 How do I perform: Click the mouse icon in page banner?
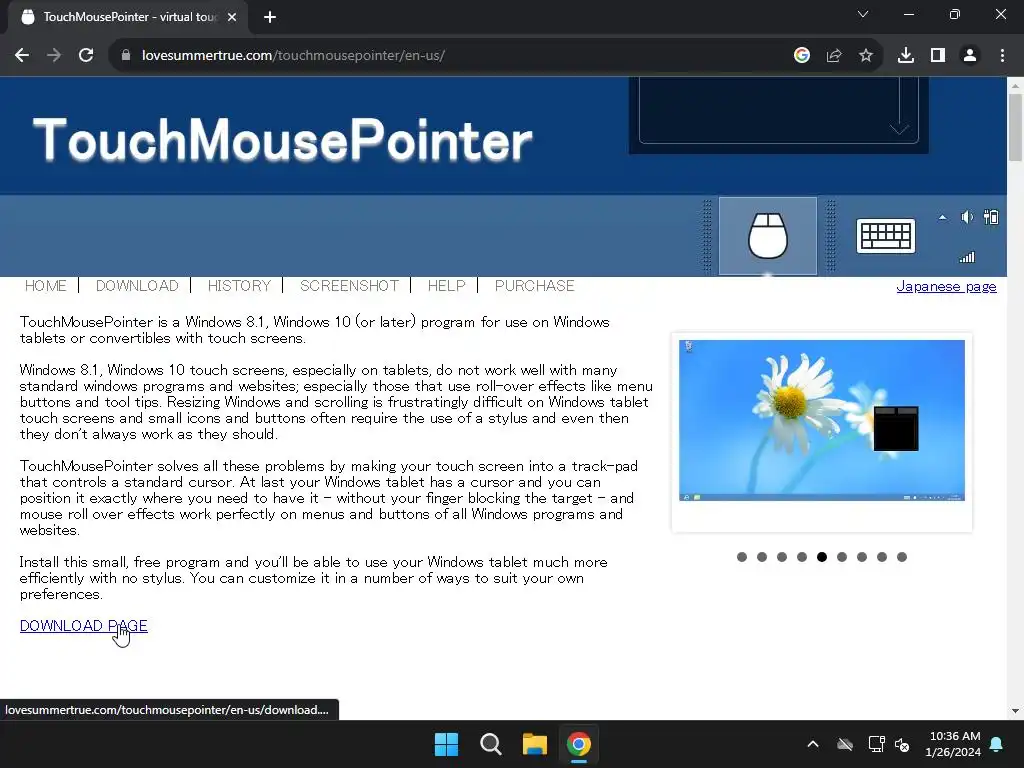click(767, 236)
